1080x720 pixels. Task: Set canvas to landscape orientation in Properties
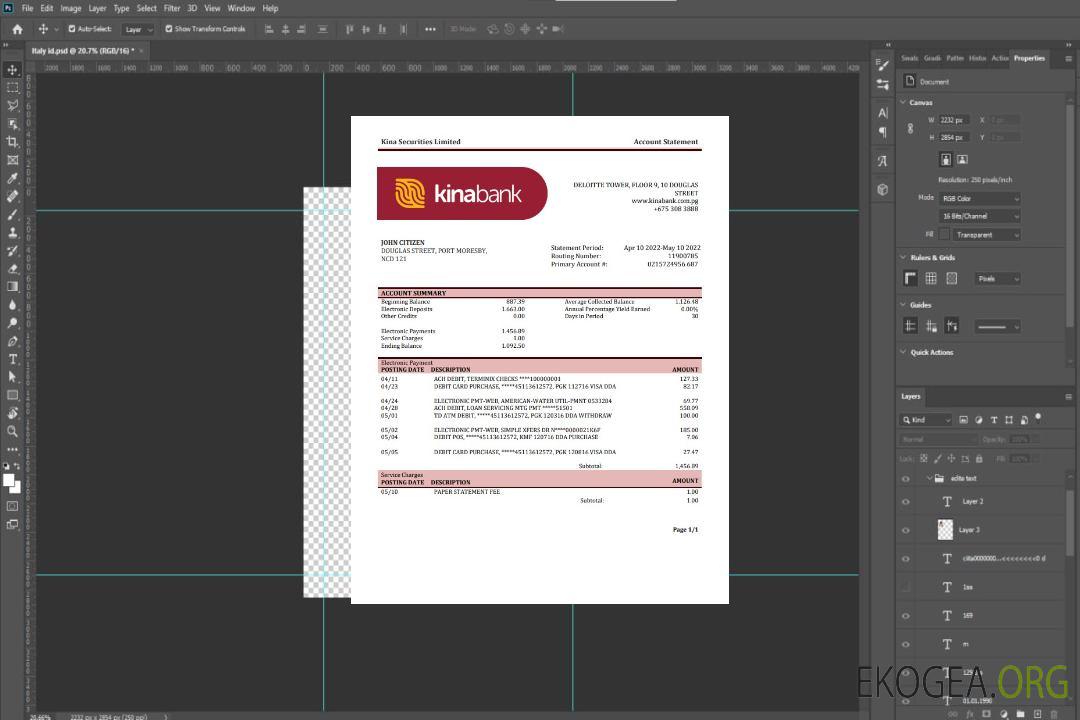(962, 159)
